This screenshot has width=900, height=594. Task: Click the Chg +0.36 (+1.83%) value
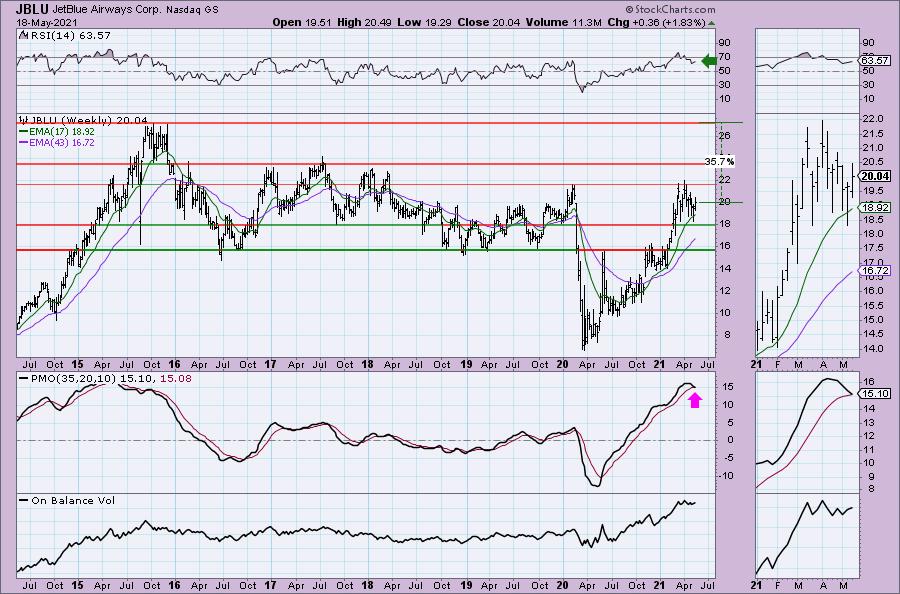click(x=657, y=22)
